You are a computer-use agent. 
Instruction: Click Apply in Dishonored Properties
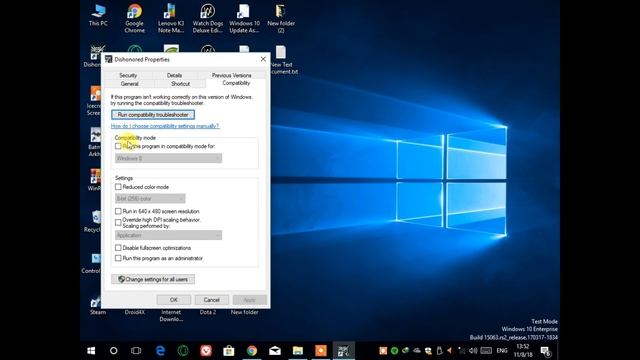[249, 300]
